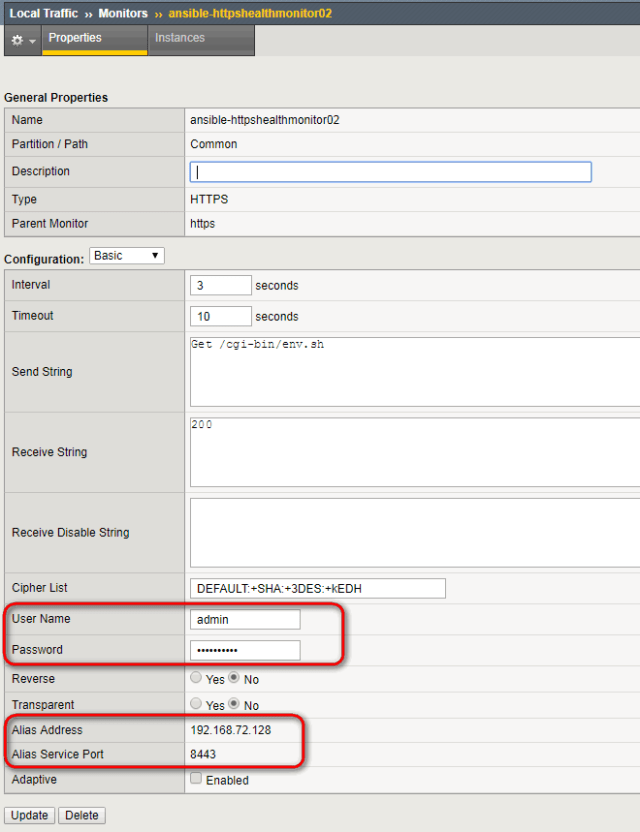
Task: Click the Update button
Action: 28,815
